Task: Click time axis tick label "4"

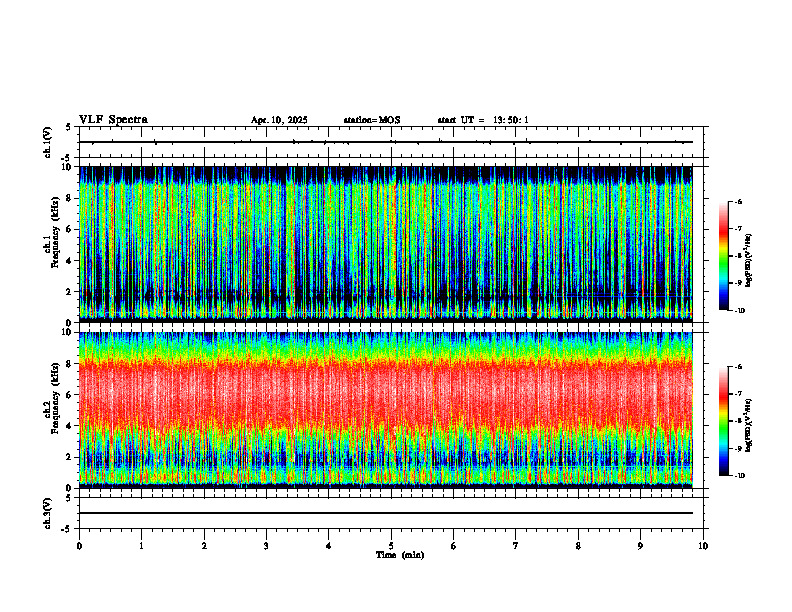Action: tap(329, 546)
